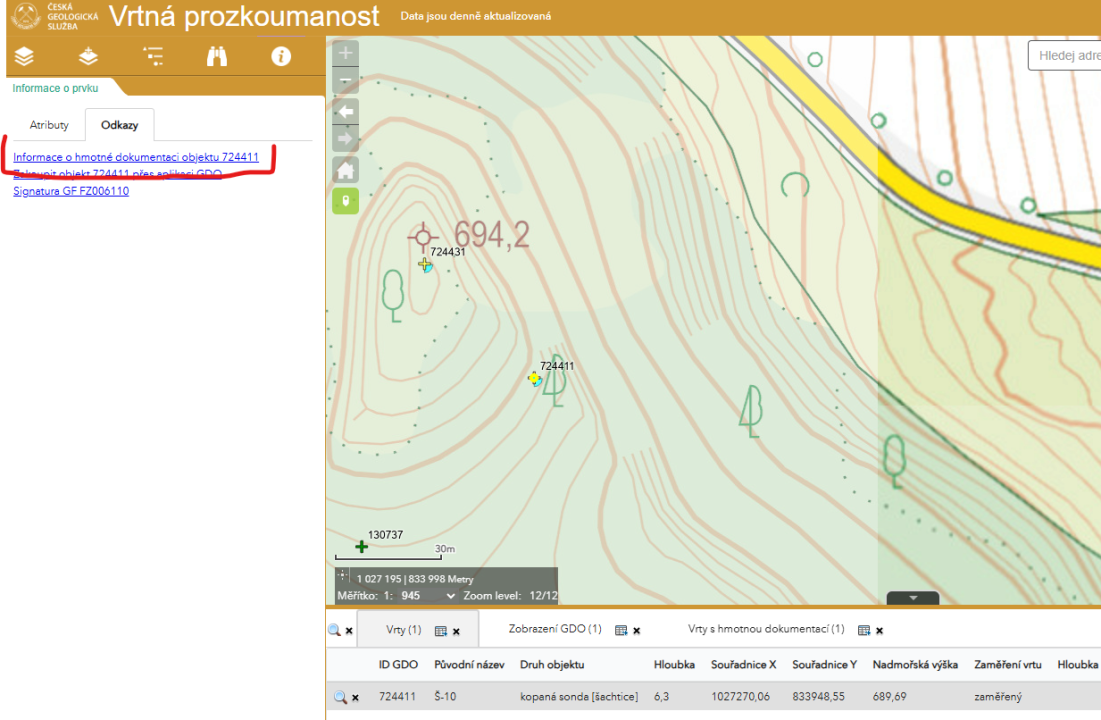Switch to the Atributy tab
1101x720 pixels.
tap(49, 125)
